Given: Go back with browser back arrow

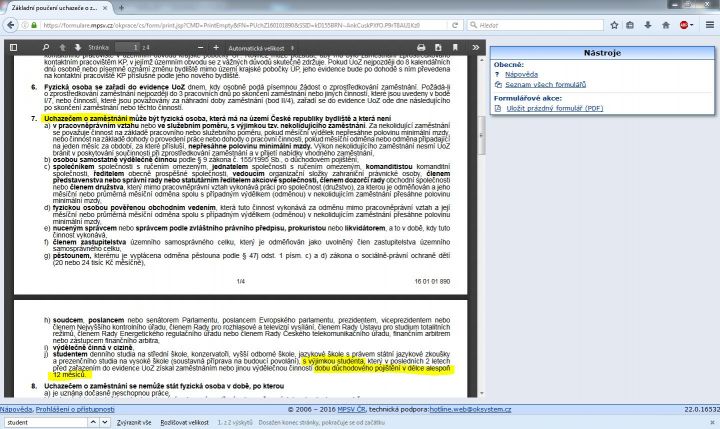Looking at the screenshot, I should click(11, 25).
